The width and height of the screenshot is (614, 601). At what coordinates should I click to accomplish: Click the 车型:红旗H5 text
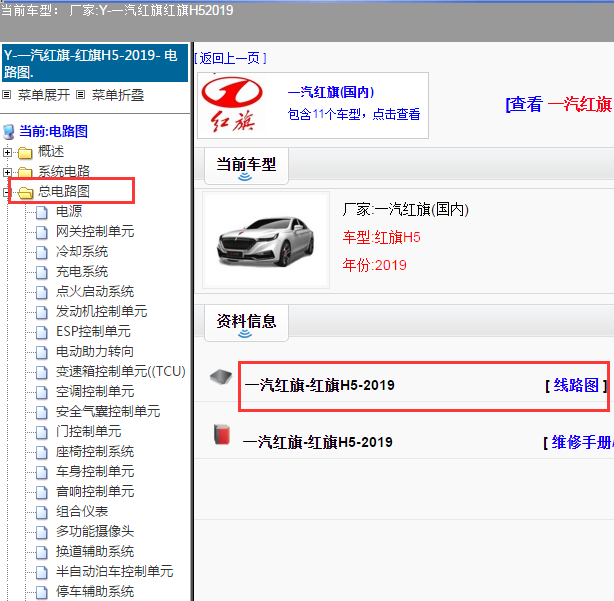click(x=381, y=238)
